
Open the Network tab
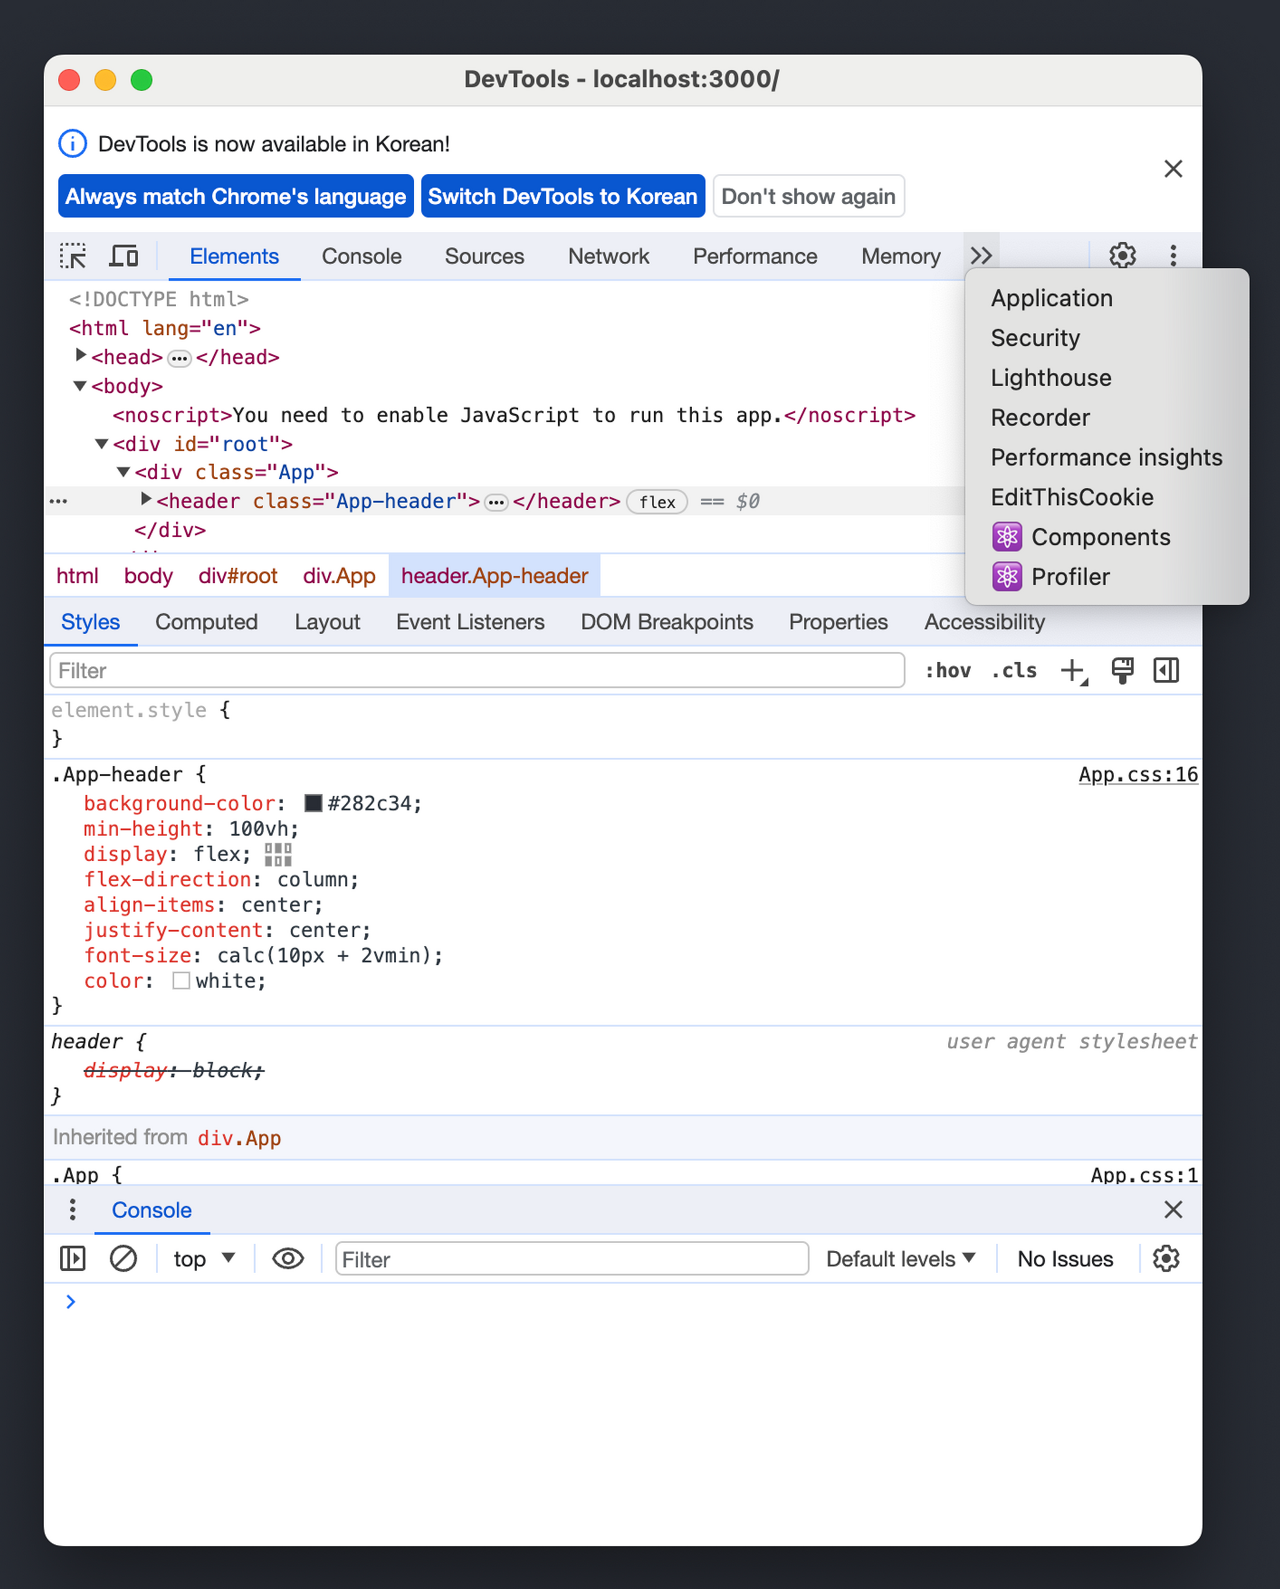(x=609, y=257)
